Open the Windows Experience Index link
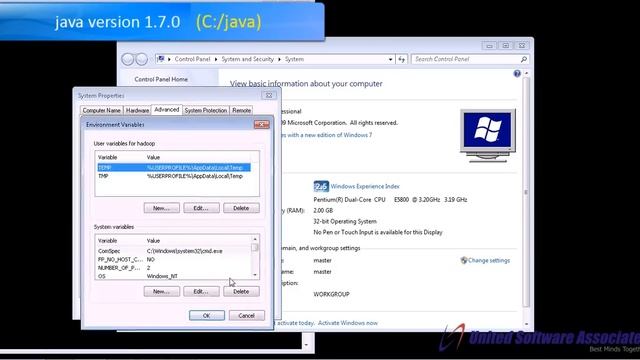Screen dimensions: 640x360 click(x=365, y=186)
